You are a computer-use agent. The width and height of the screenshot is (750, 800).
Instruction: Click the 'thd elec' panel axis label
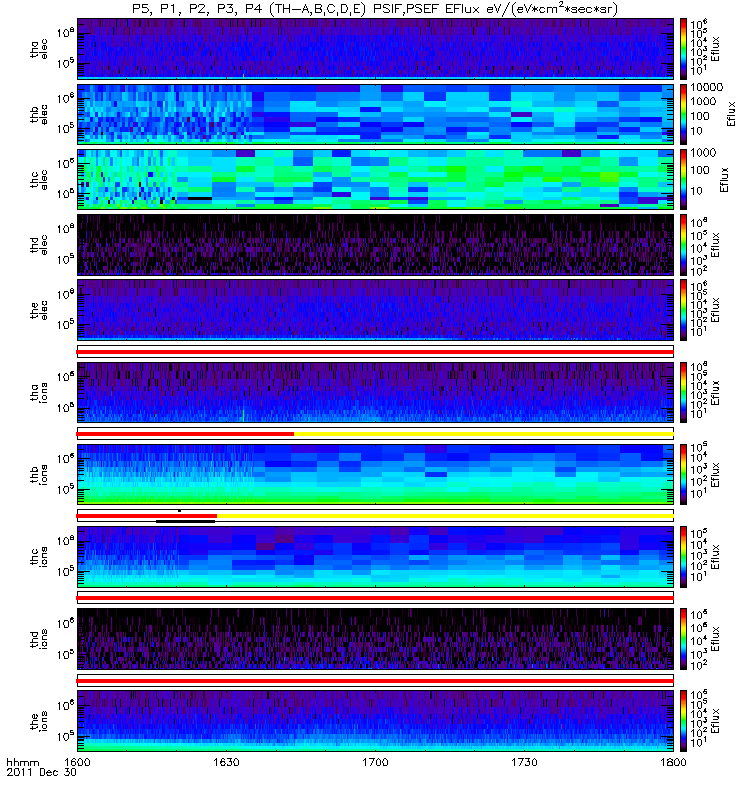pos(39,245)
